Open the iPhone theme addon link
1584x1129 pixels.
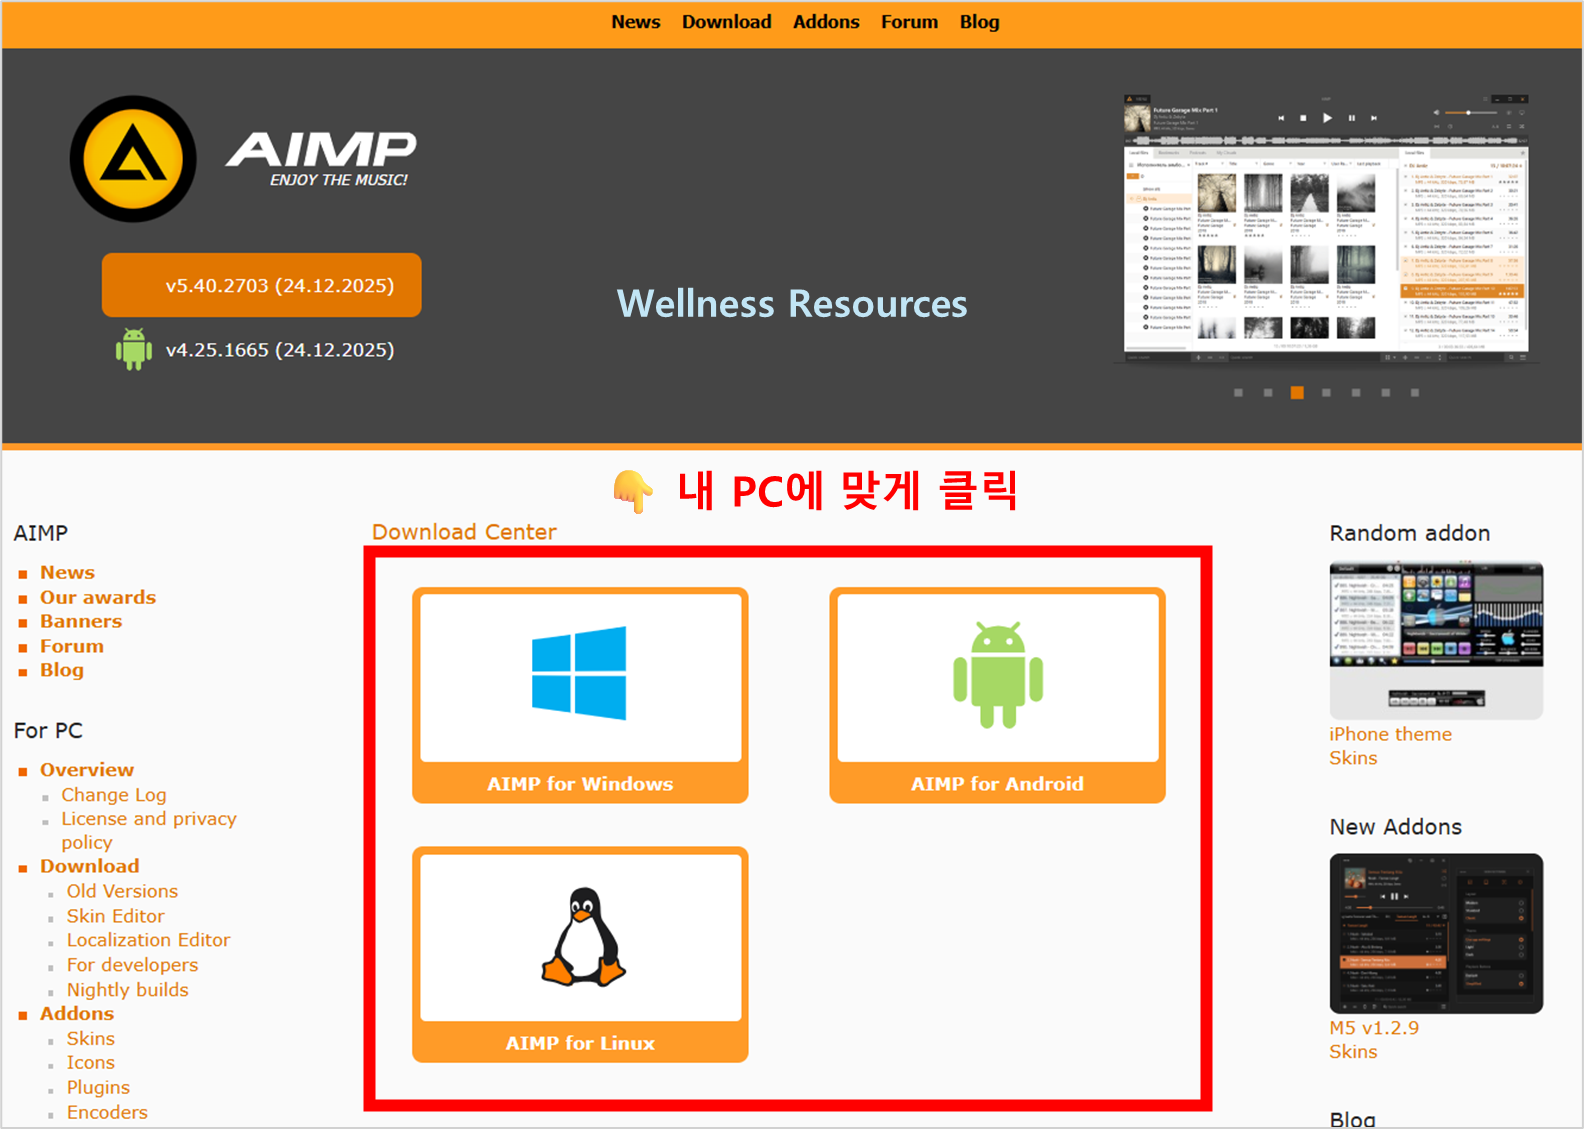tap(1390, 734)
